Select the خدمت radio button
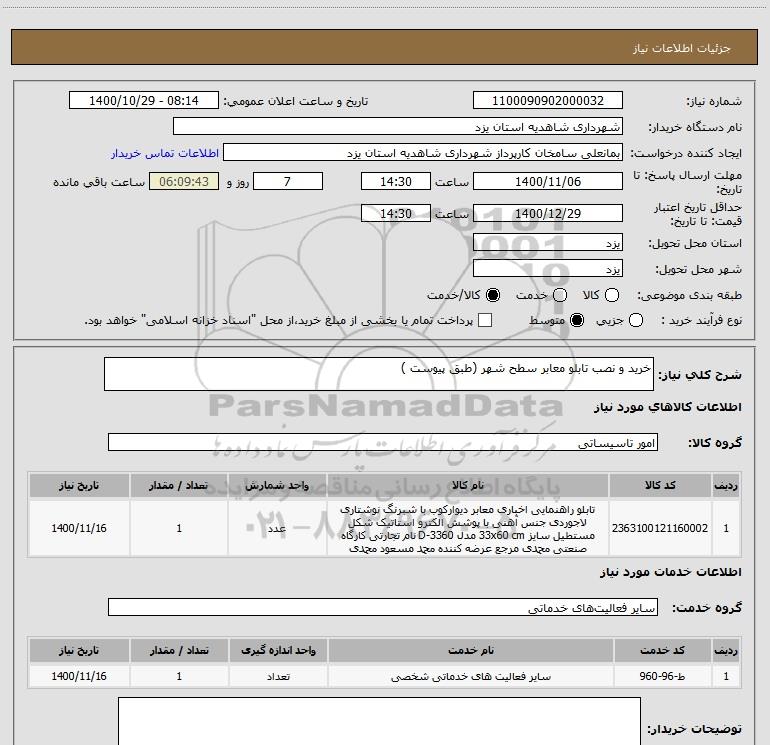 [x=560, y=295]
